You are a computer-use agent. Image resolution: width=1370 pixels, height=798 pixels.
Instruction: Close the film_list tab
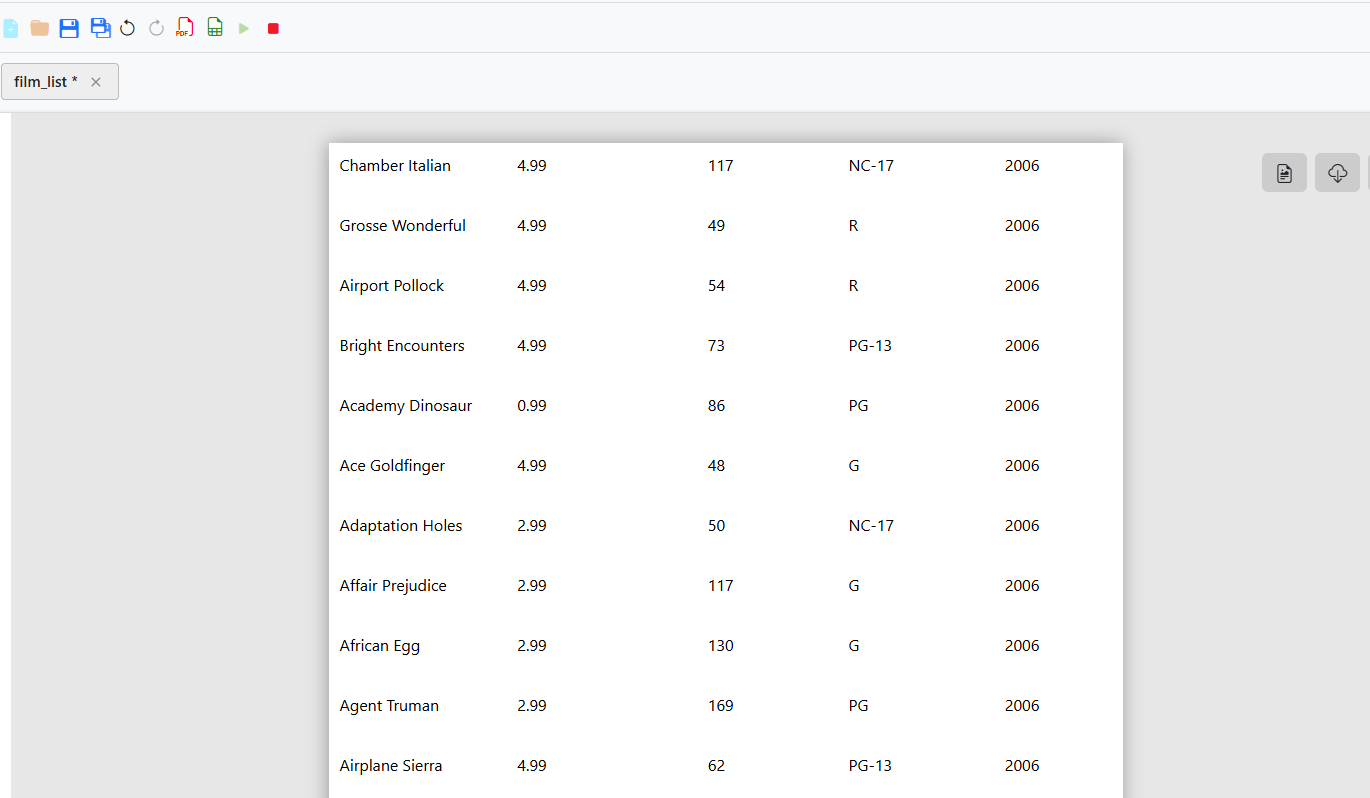pyautogui.click(x=96, y=82)
